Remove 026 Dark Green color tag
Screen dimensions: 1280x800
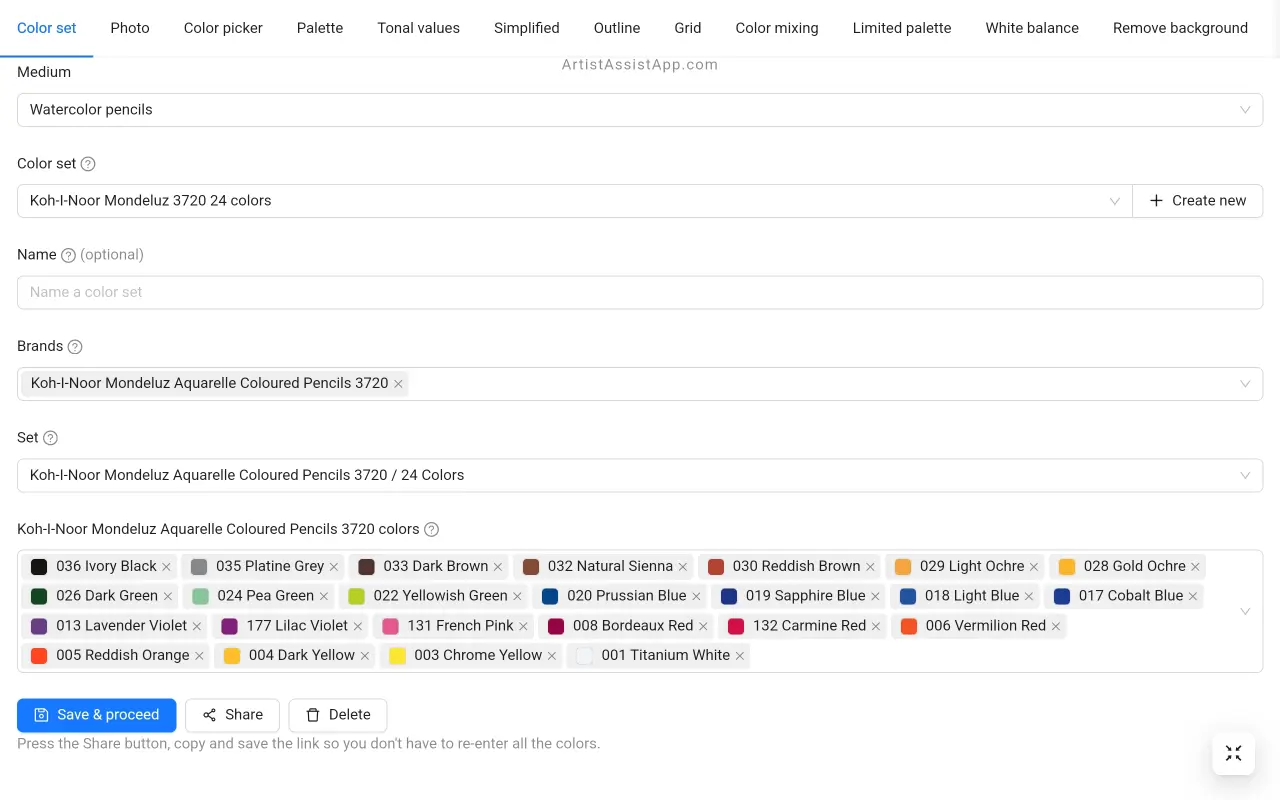point(168,597)
